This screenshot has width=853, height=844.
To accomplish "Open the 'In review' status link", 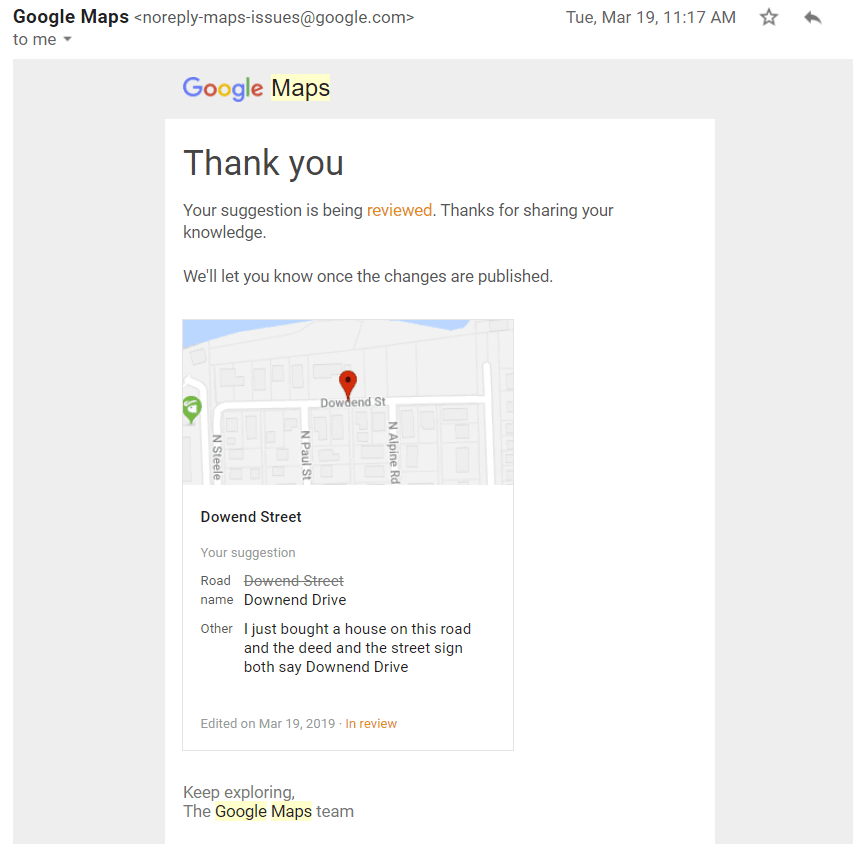I will click(370, 723).
